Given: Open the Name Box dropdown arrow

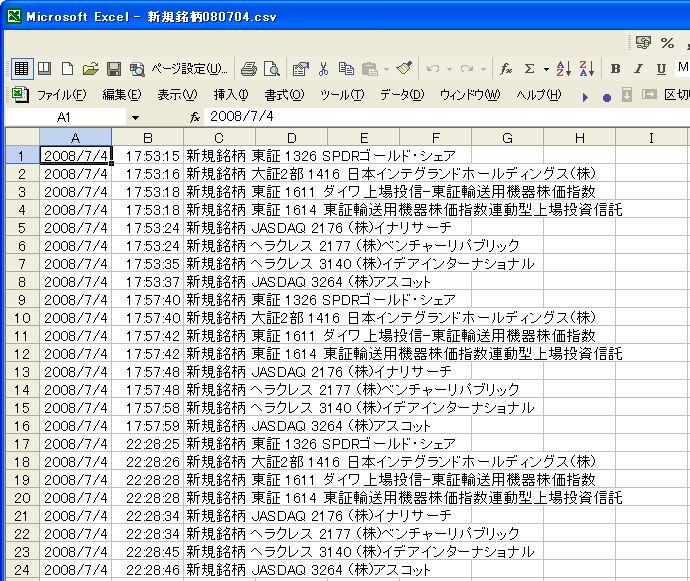Looking at the screenshot, I should [135, 118].
